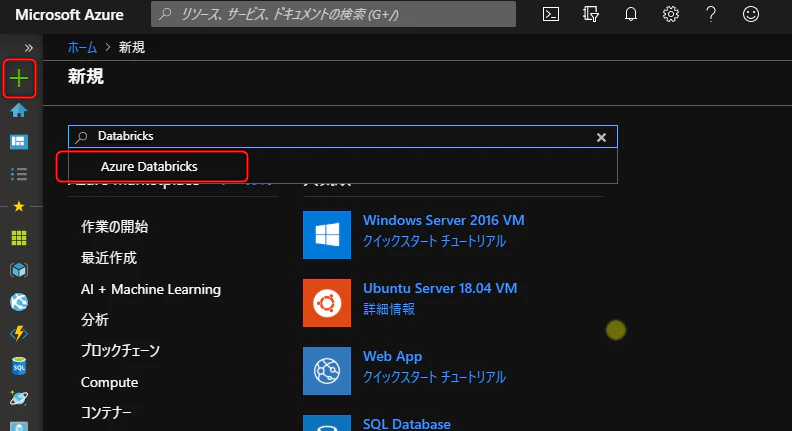The width and height of the screenshot is (792, 431).
Task: Open the Home icon in sidebar
Action: tap(18, 110)
